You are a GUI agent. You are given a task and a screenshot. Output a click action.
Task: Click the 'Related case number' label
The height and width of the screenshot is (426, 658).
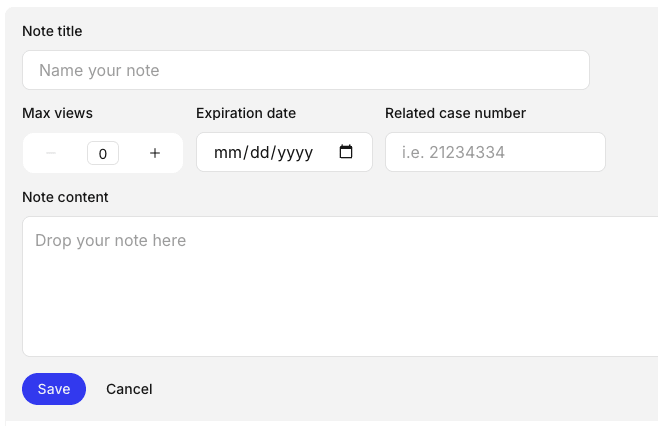tap(455, 113)
